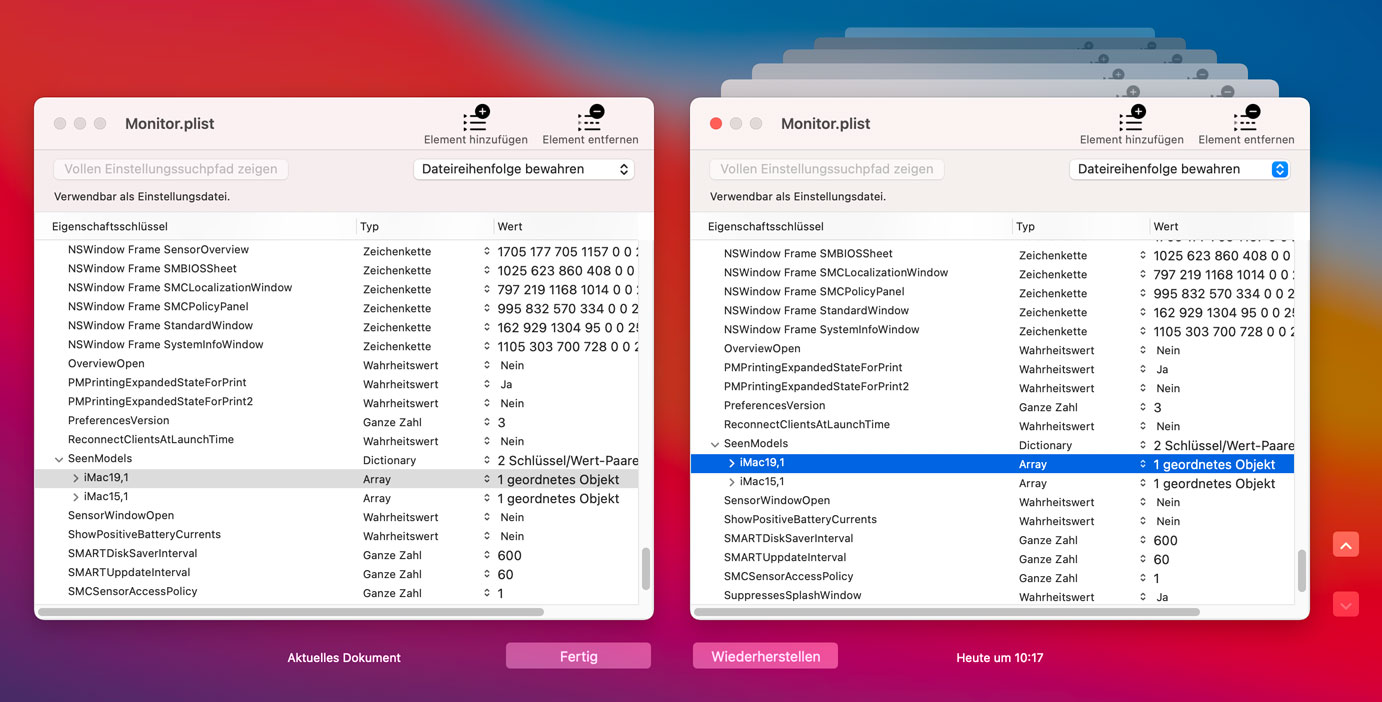Expand iMac15,1 array in left window

[x=76, y=498]
